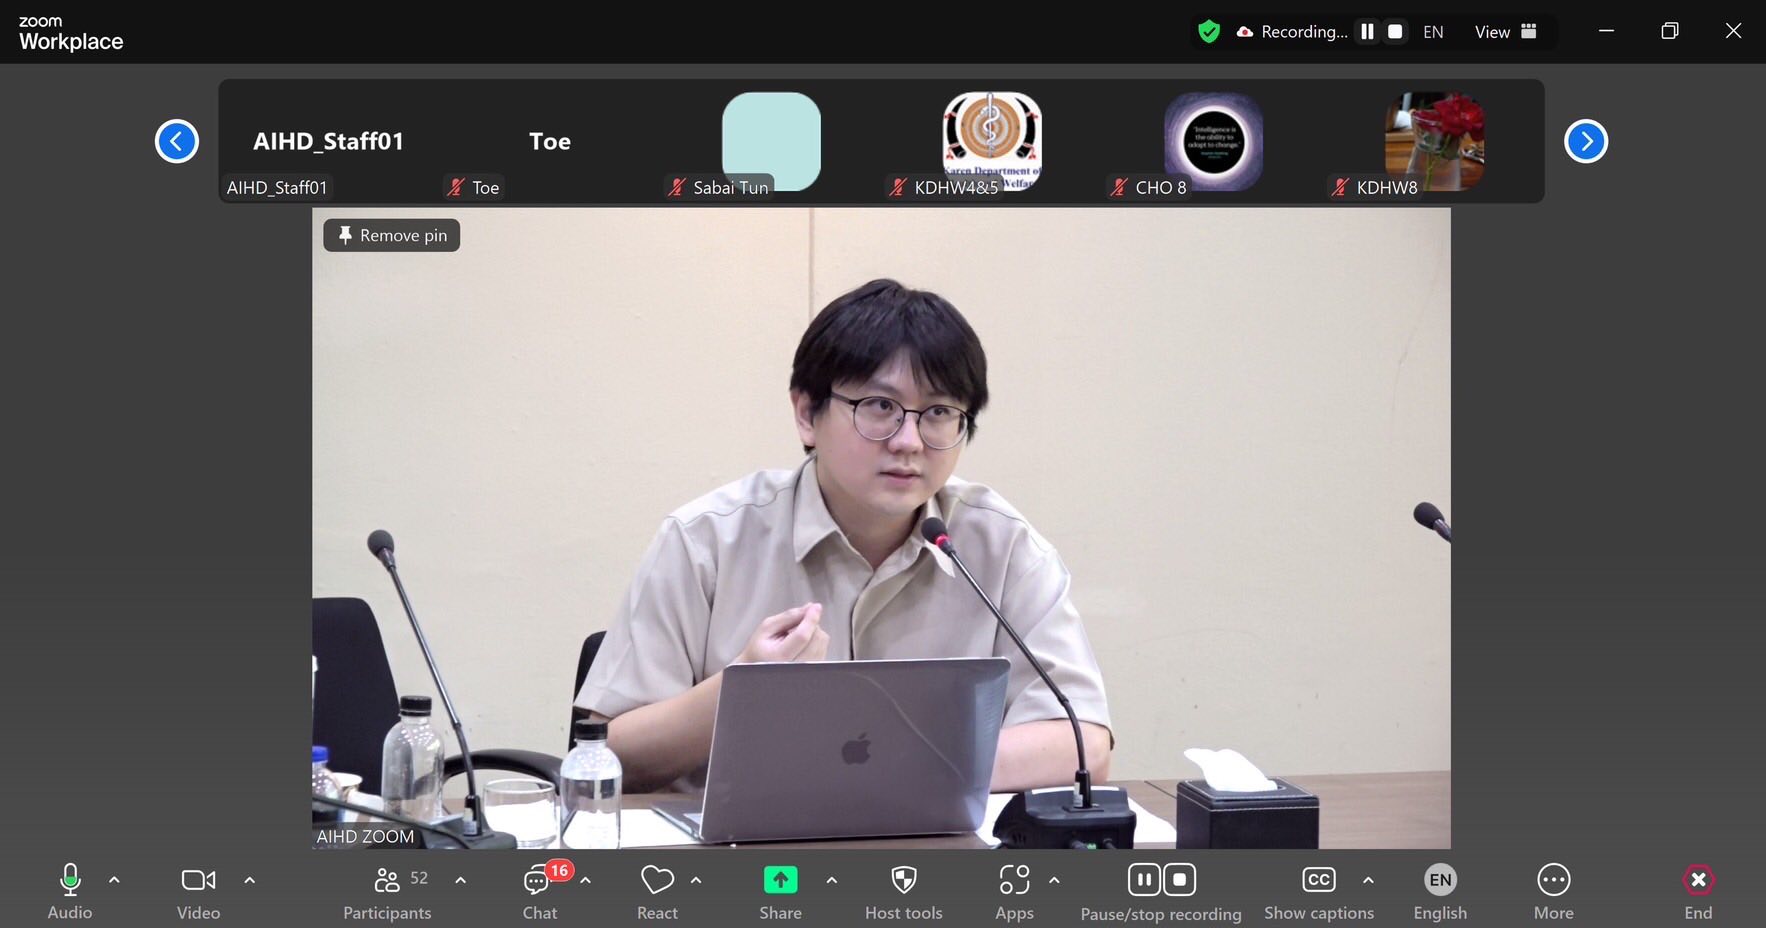Toggle Show captions CC button
Viewport: 1766px width, 928px height.
[1318, 880]
